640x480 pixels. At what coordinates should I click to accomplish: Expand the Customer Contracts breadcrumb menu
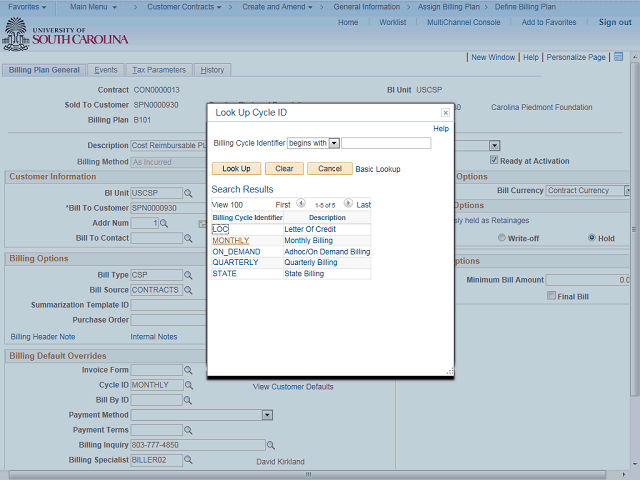tap(184, 7)
